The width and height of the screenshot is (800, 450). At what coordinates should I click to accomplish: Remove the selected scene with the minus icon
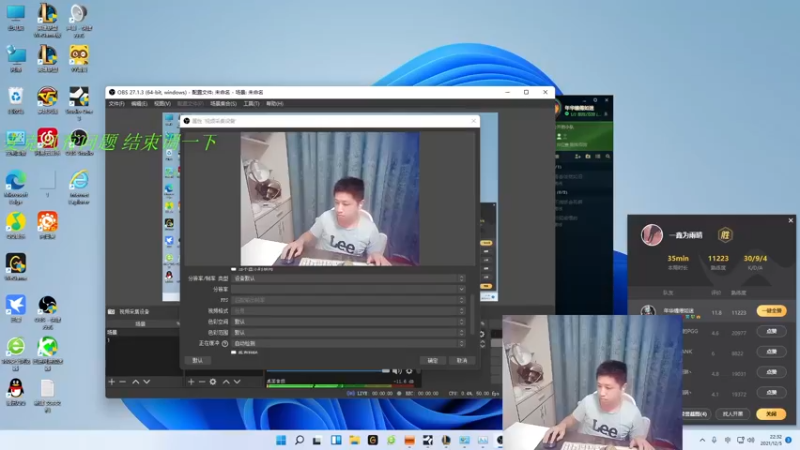point(122,382)
